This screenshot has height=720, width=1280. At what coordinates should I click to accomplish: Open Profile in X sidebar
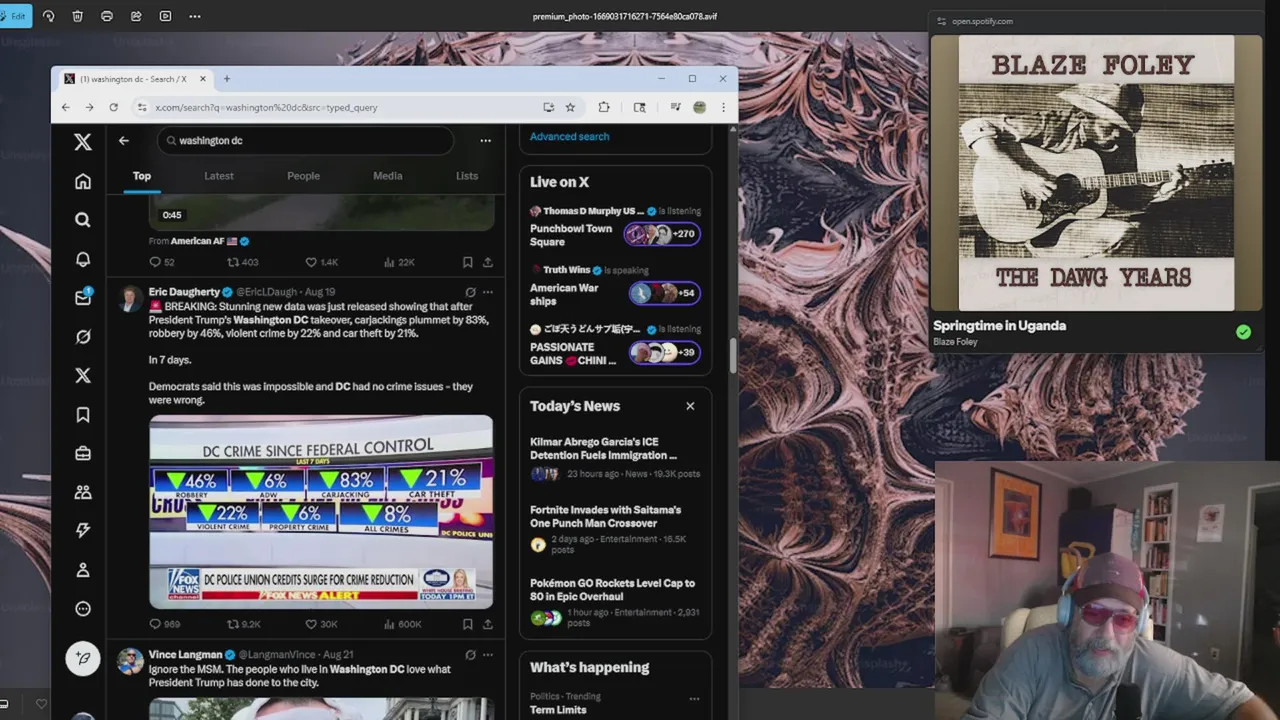click(x=83, y=570)
